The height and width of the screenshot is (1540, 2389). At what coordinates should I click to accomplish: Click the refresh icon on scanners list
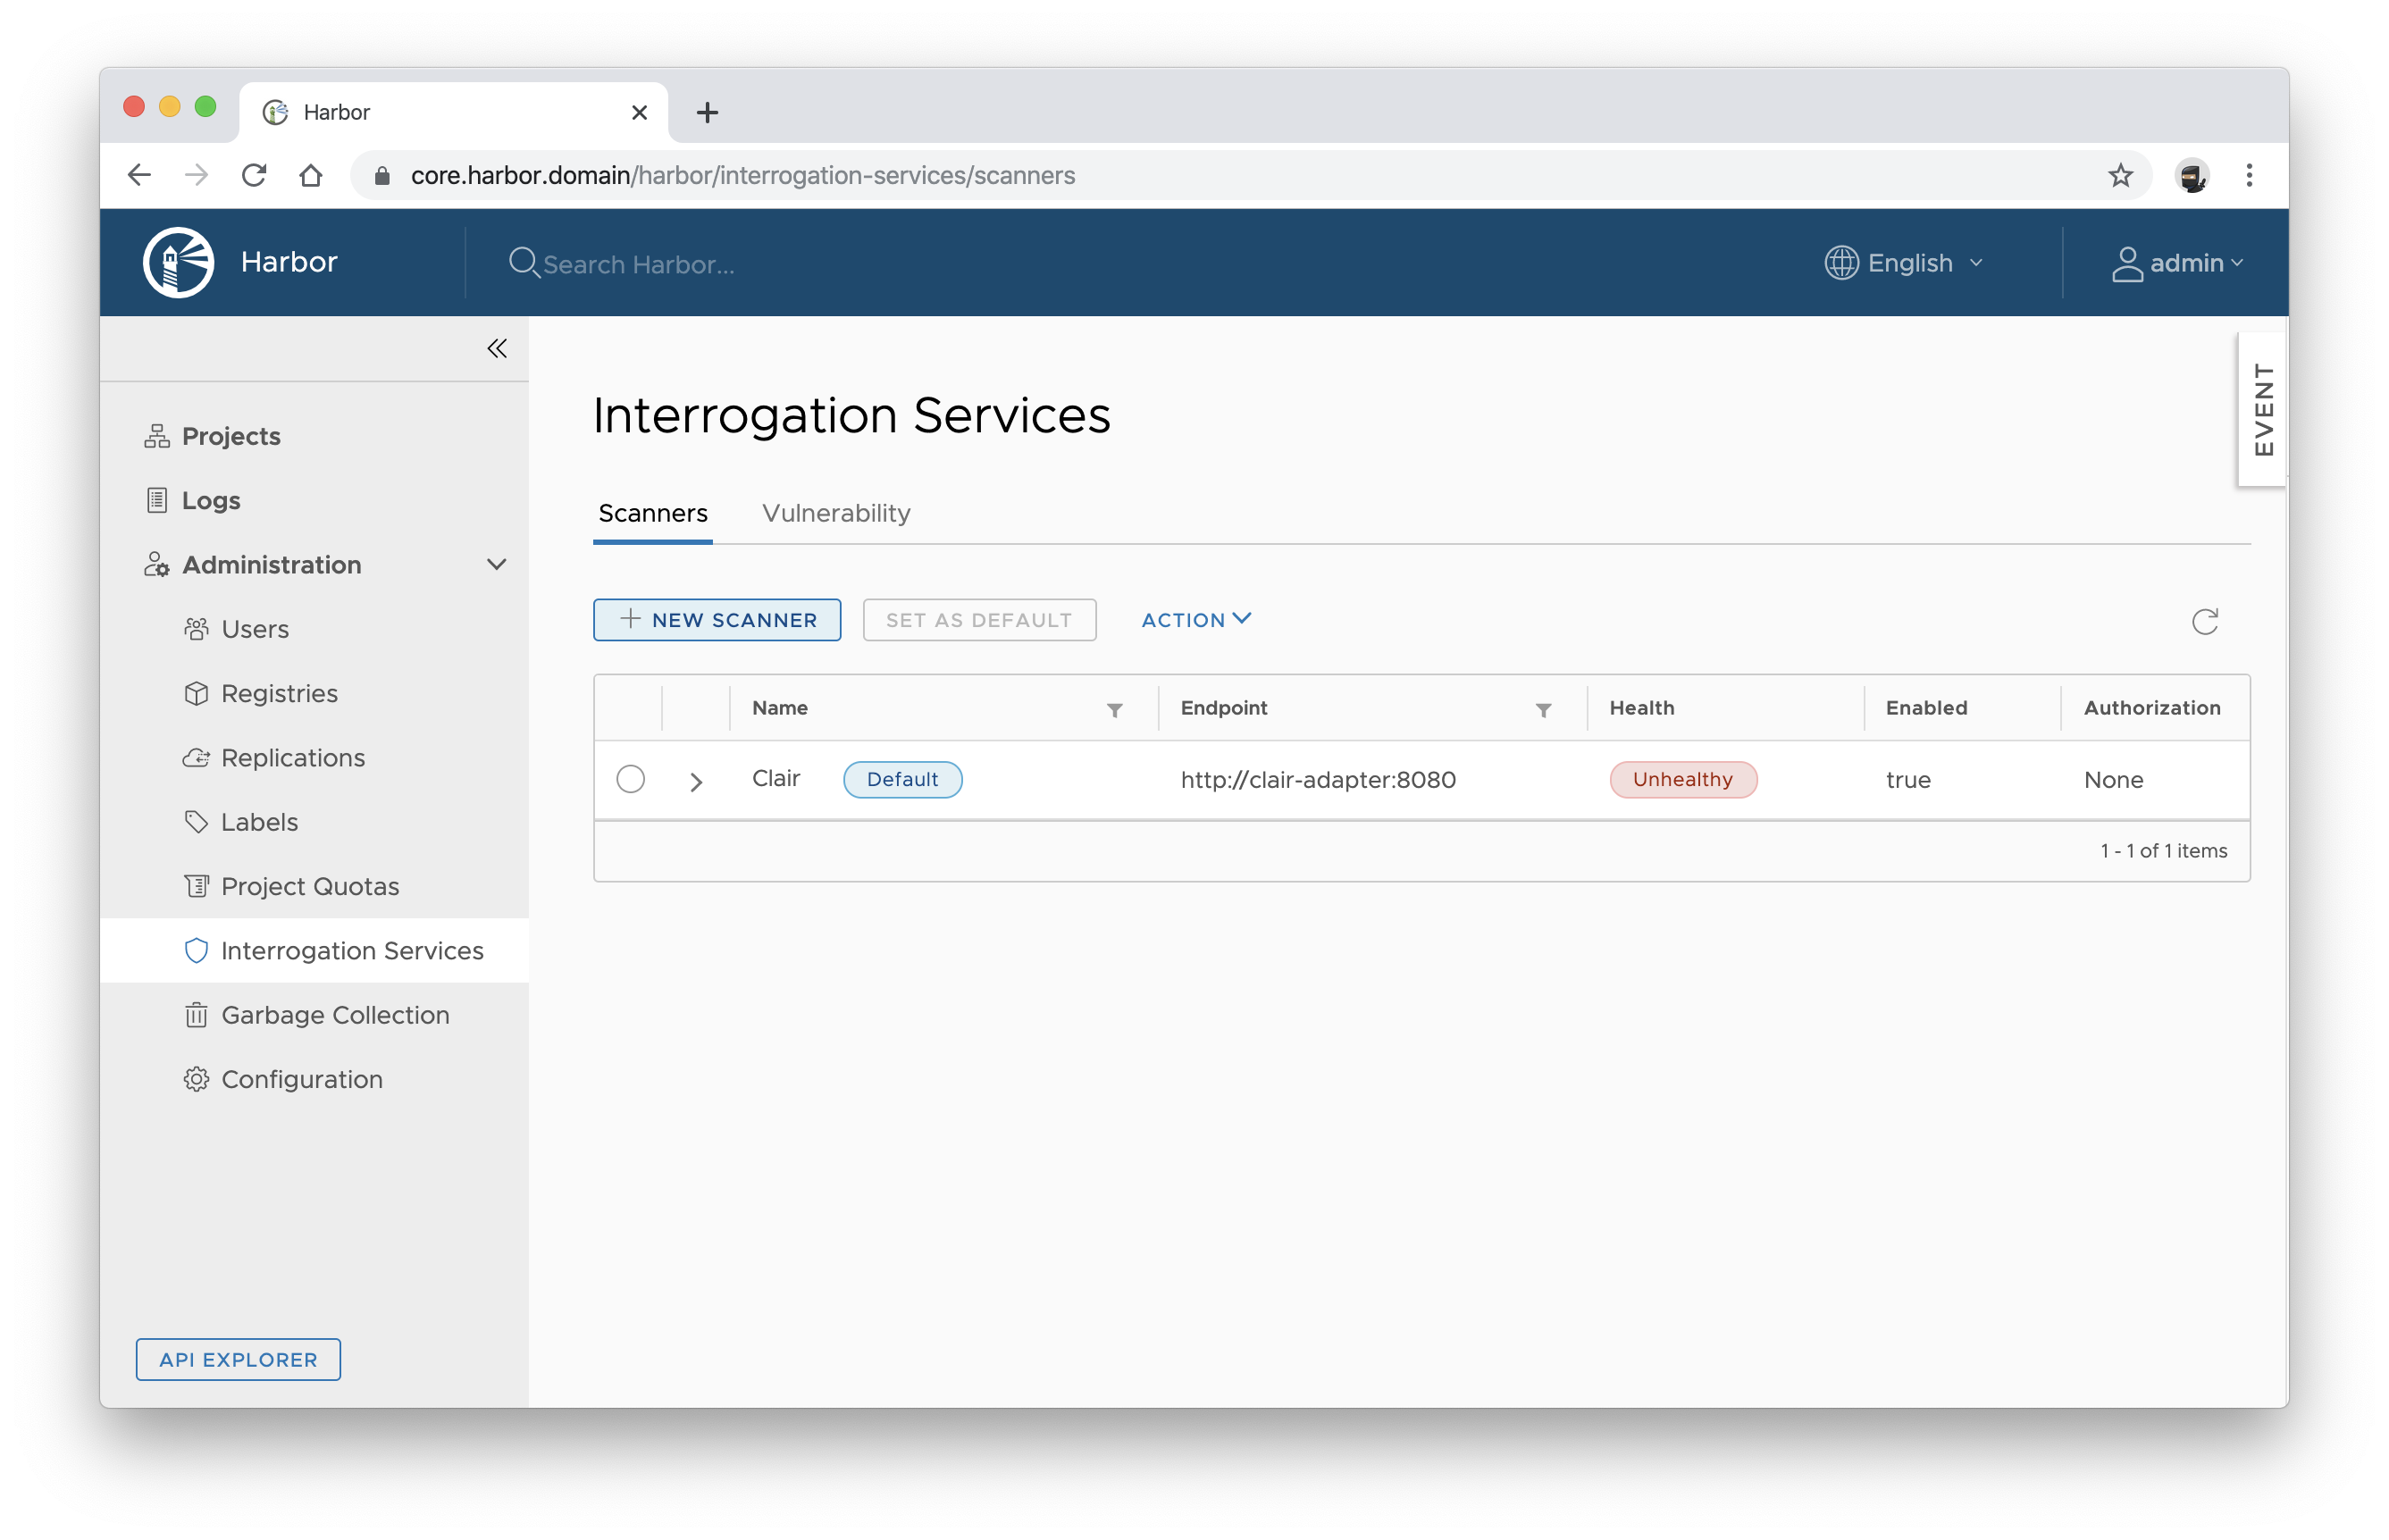coord(2206,621)
